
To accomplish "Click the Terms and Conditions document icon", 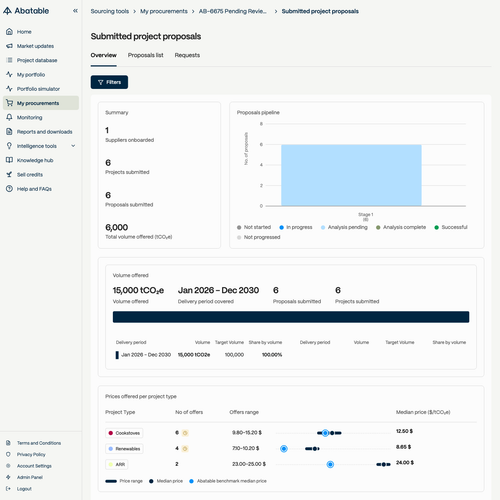I will [x=8, y=443].
